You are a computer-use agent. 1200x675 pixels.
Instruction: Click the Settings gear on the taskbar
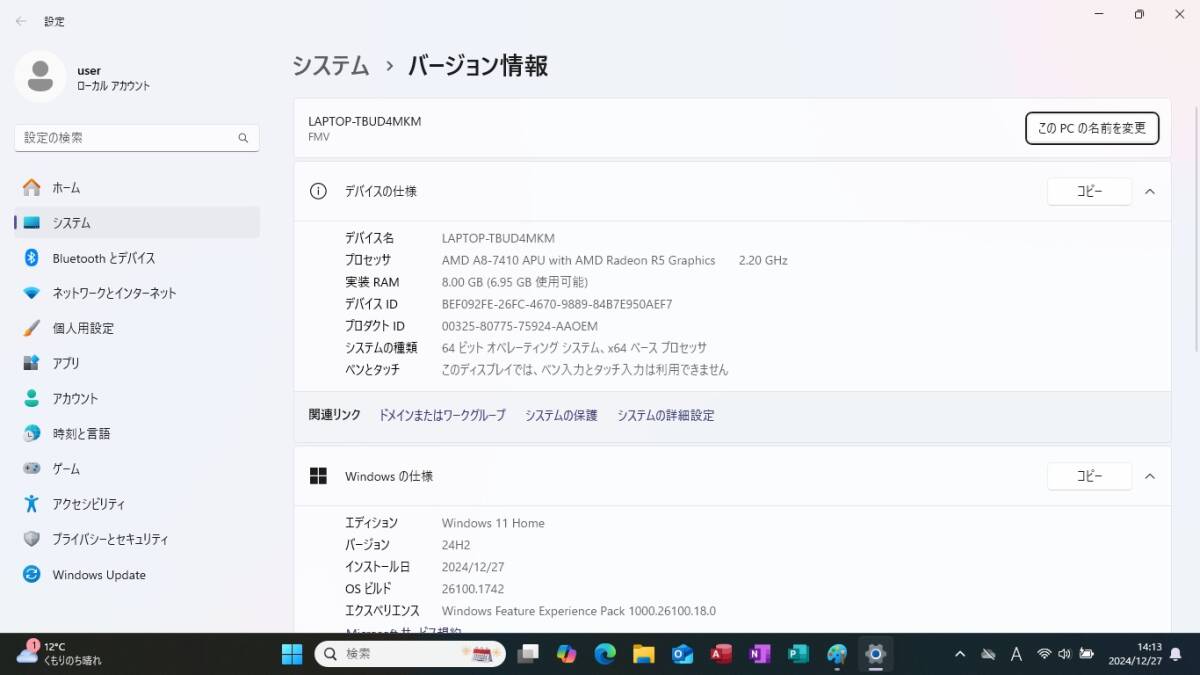875,654
